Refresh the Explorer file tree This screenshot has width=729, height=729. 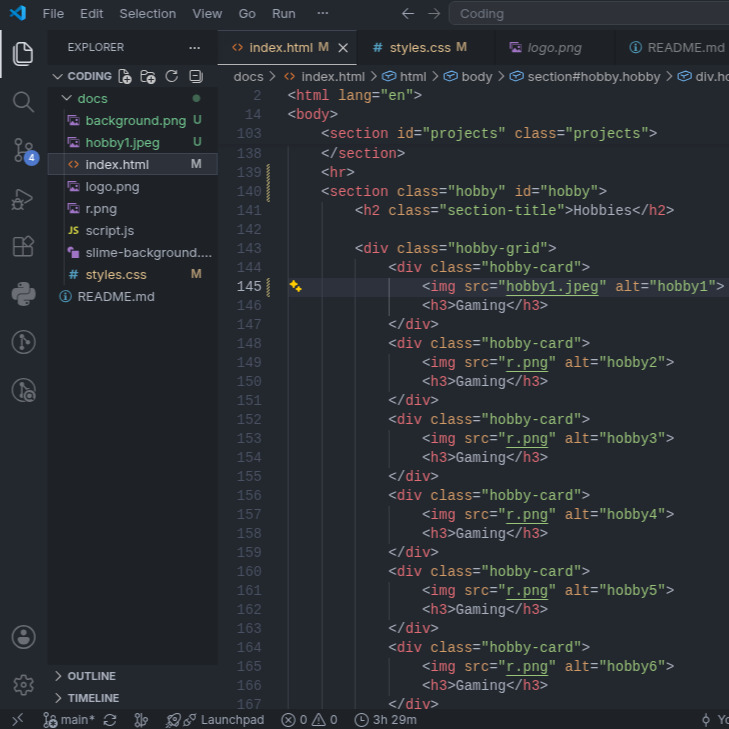pos(172,76)
